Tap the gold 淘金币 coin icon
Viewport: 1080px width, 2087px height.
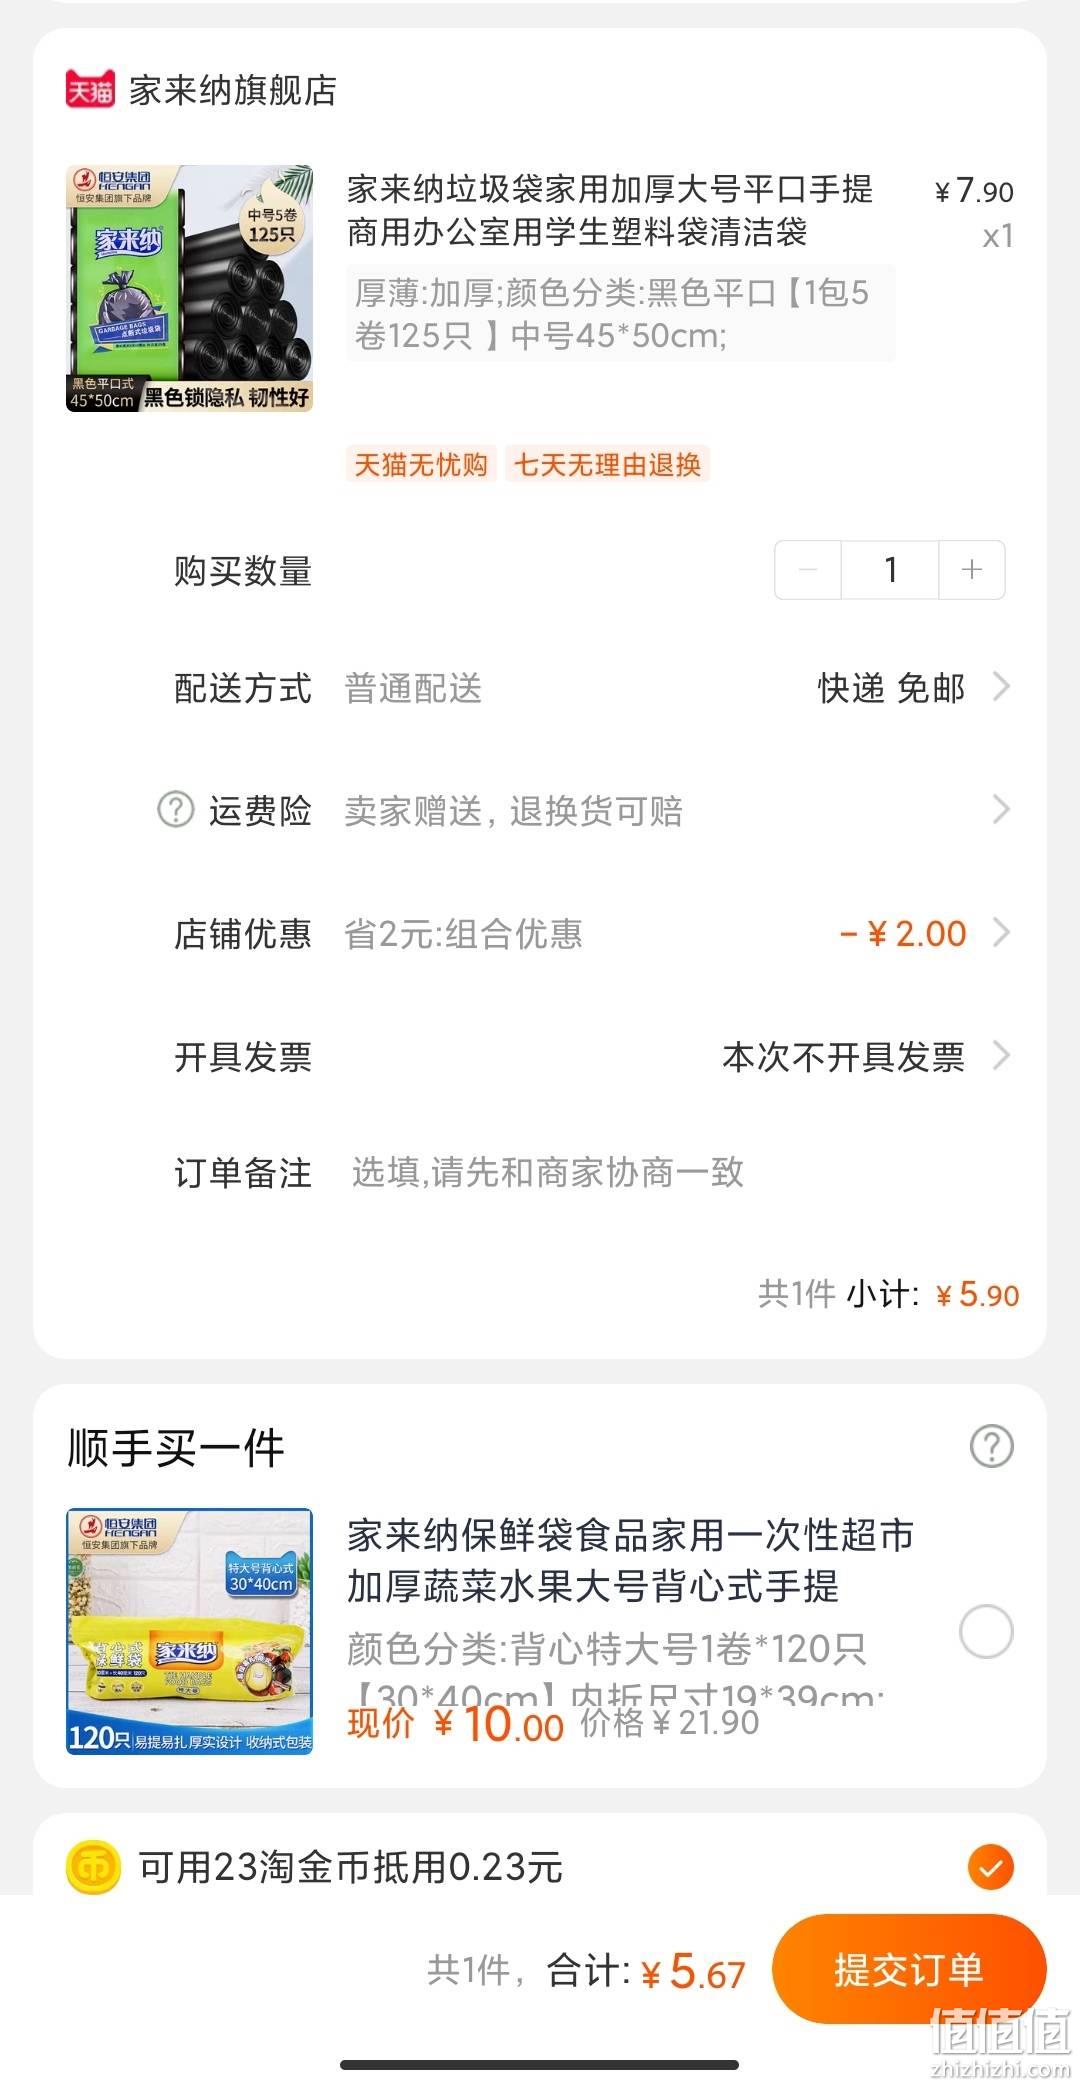pos(92,1867)
